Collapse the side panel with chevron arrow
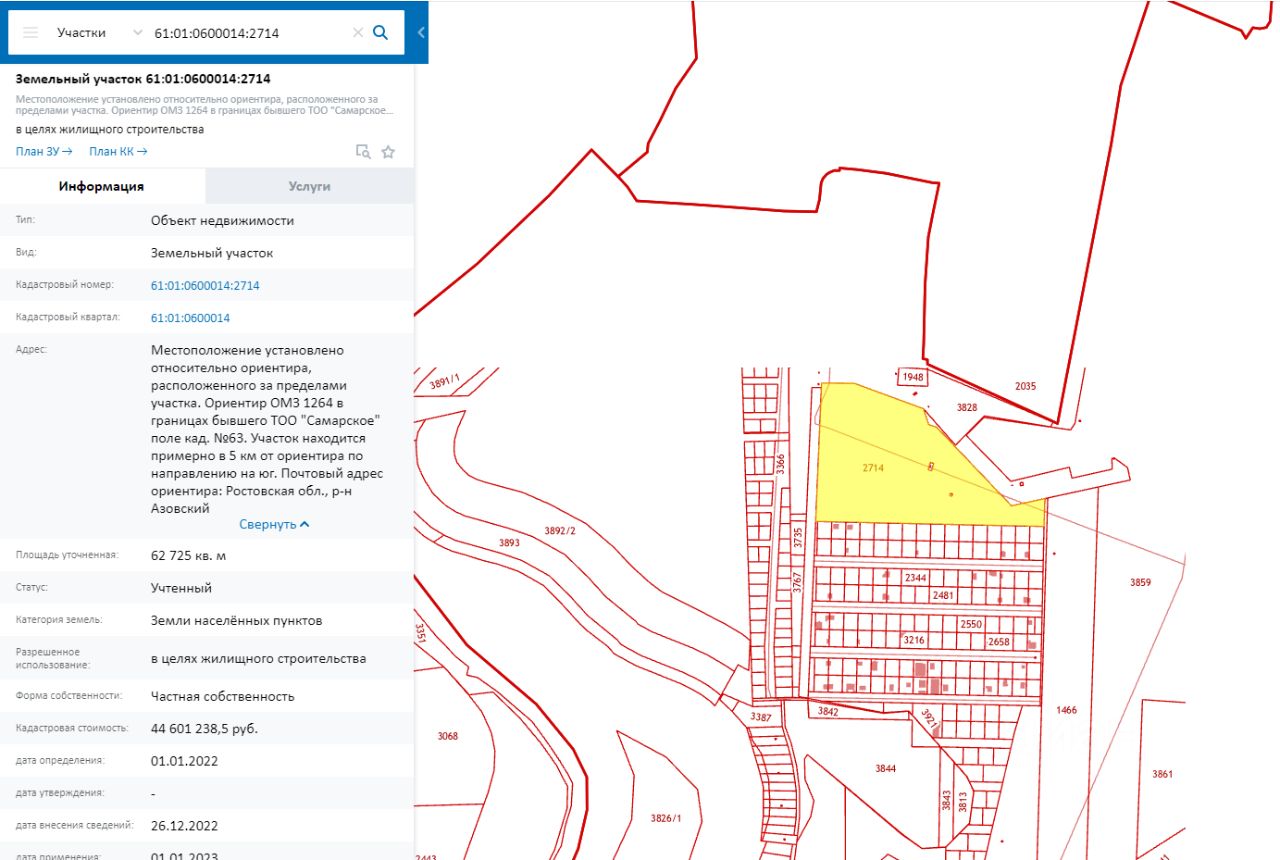Screen dimensions: 1280x860 421,32
